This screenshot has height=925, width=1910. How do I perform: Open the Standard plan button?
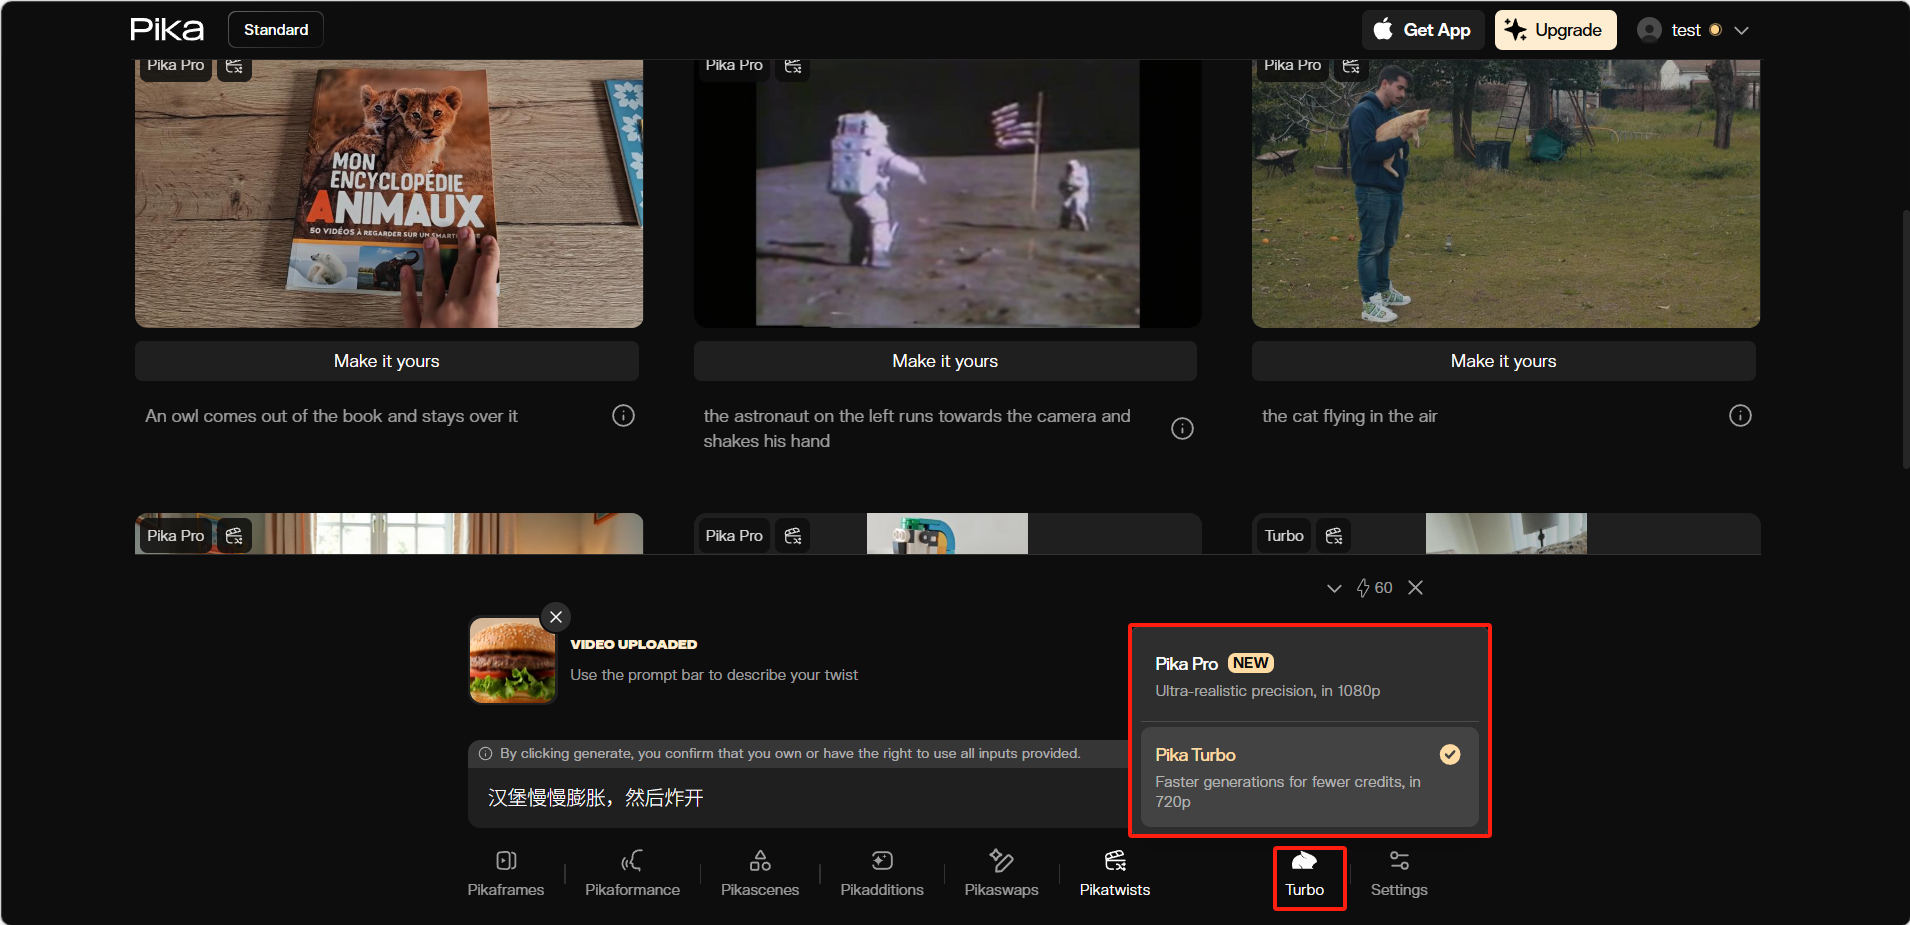tap(276, 30)
